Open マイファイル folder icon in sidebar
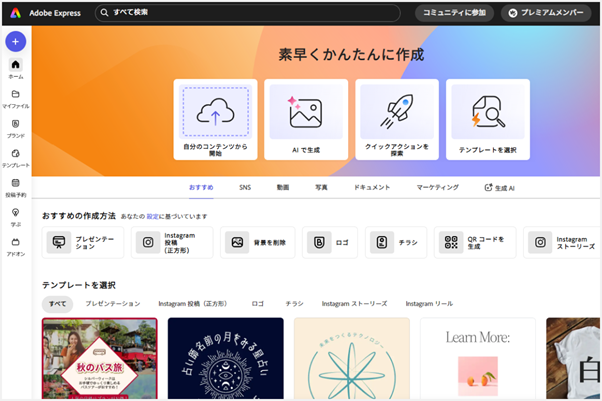Screen dimensions: 602x401 [x=15, y=94]
